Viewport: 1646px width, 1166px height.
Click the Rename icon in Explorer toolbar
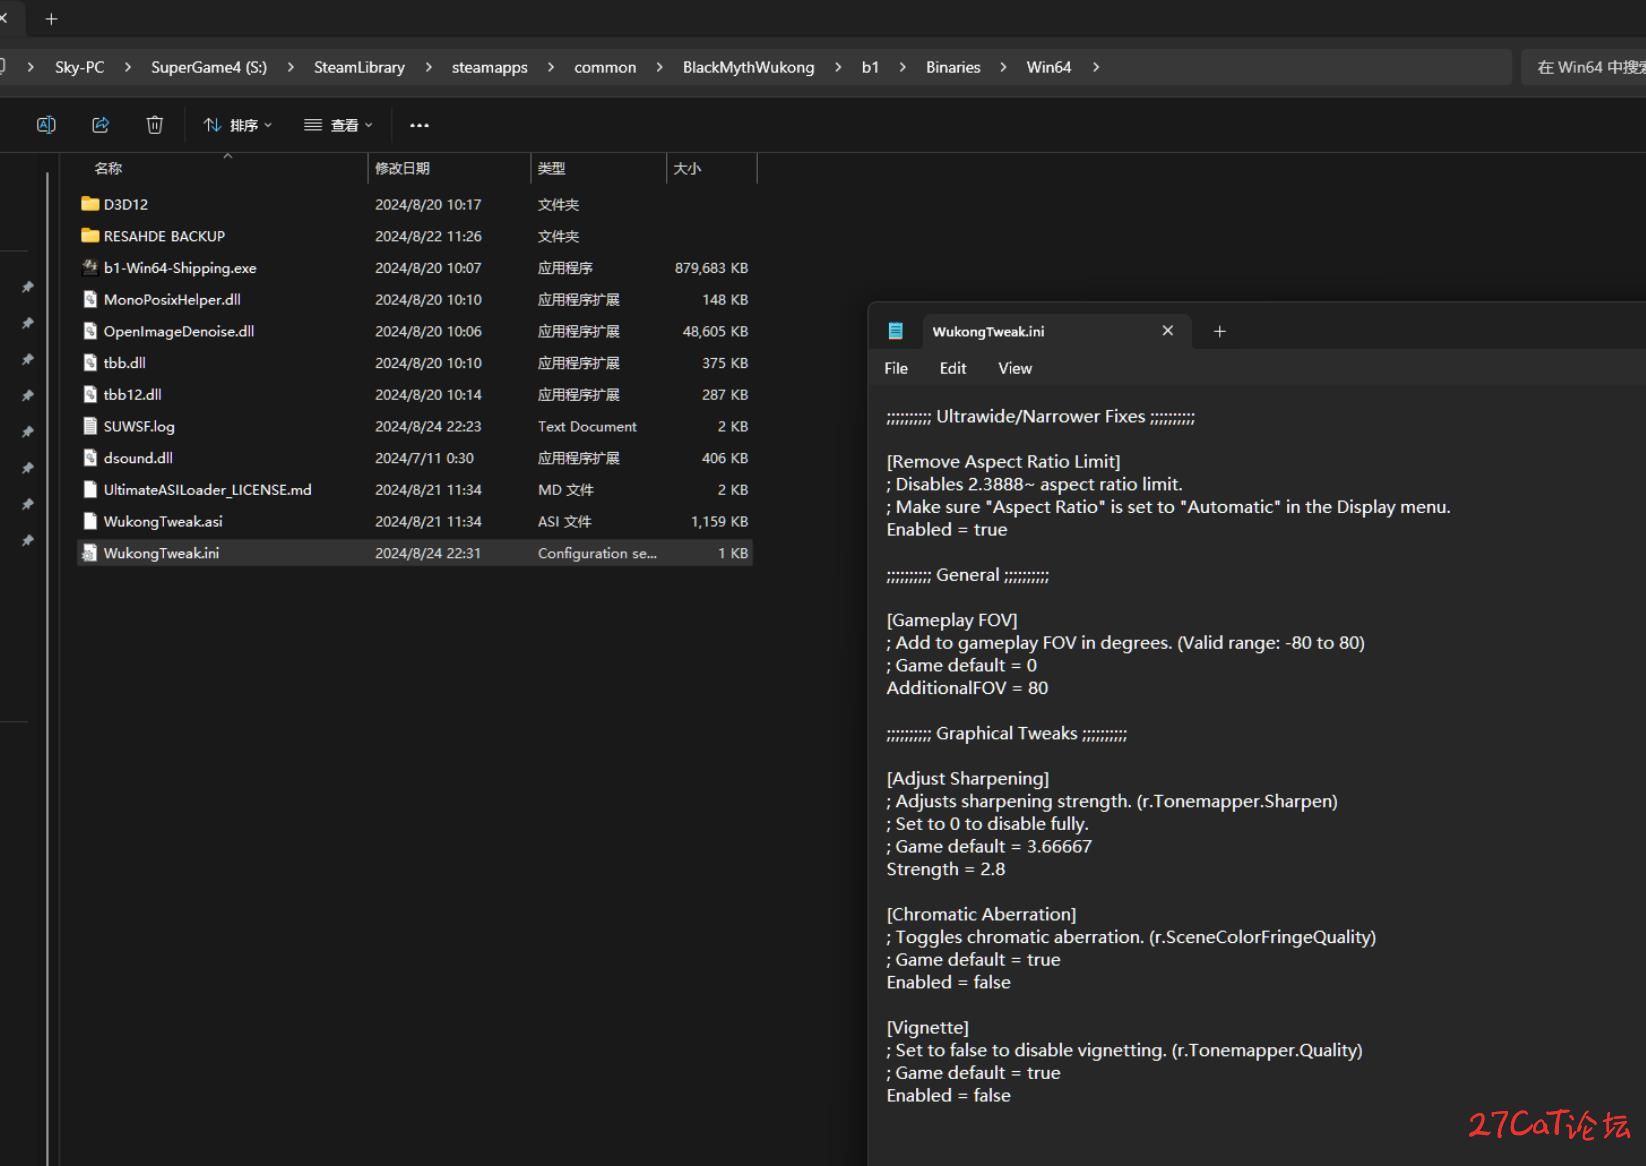coord(46,125)
